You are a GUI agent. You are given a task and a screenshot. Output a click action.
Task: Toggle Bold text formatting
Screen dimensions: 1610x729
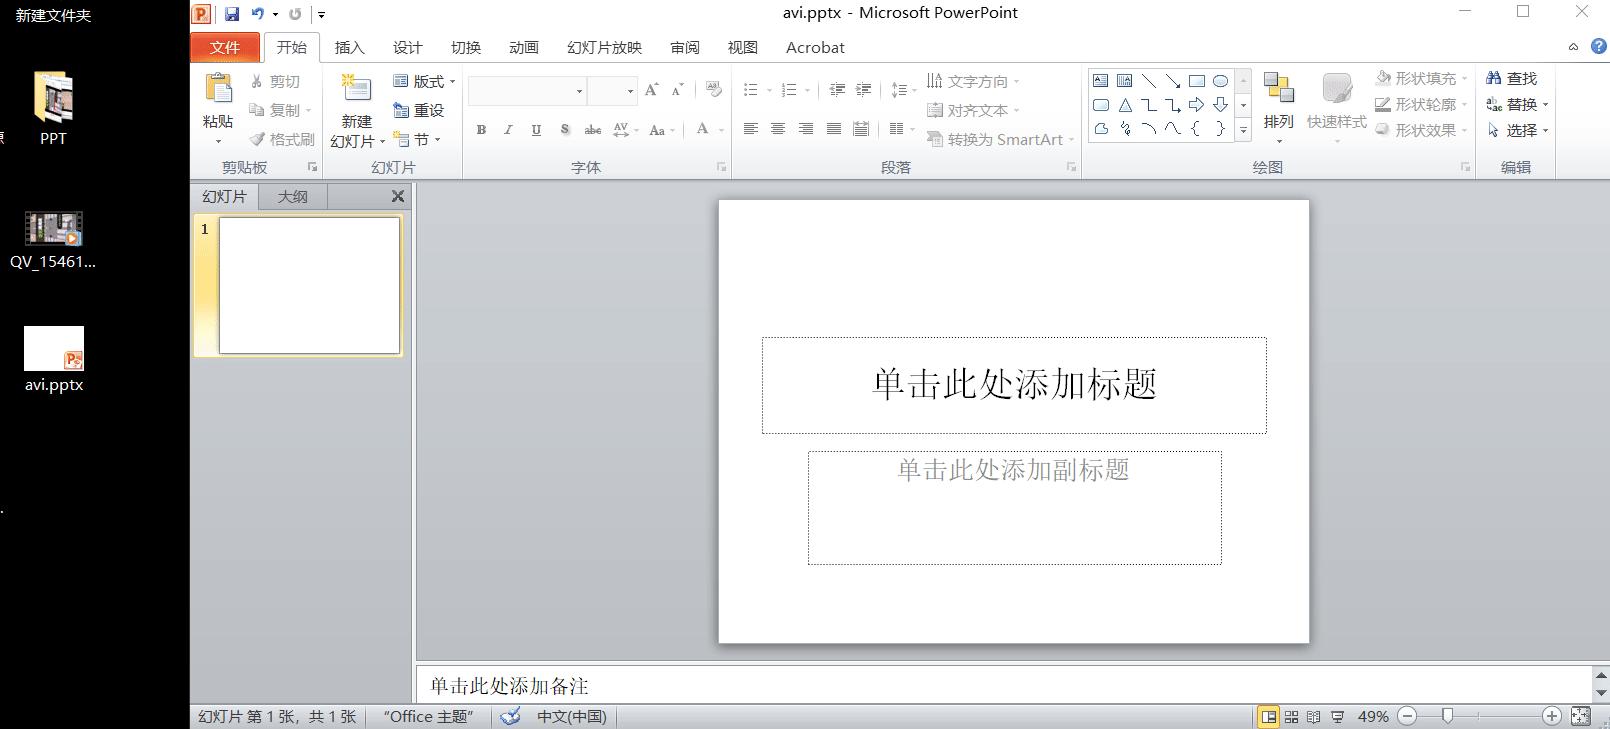(481, 129)
